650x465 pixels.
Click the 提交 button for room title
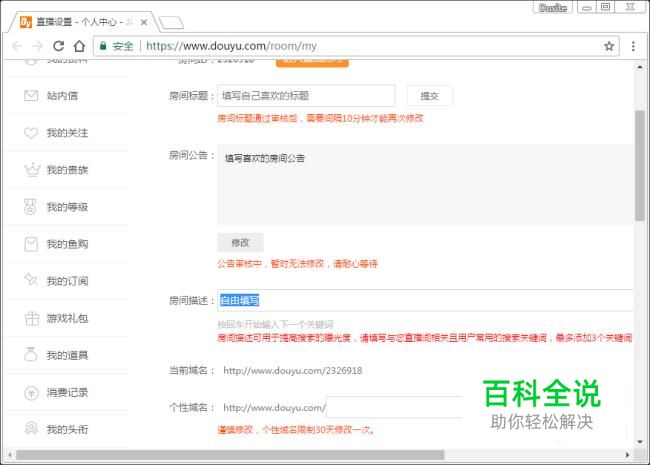(x=429, y=96)
